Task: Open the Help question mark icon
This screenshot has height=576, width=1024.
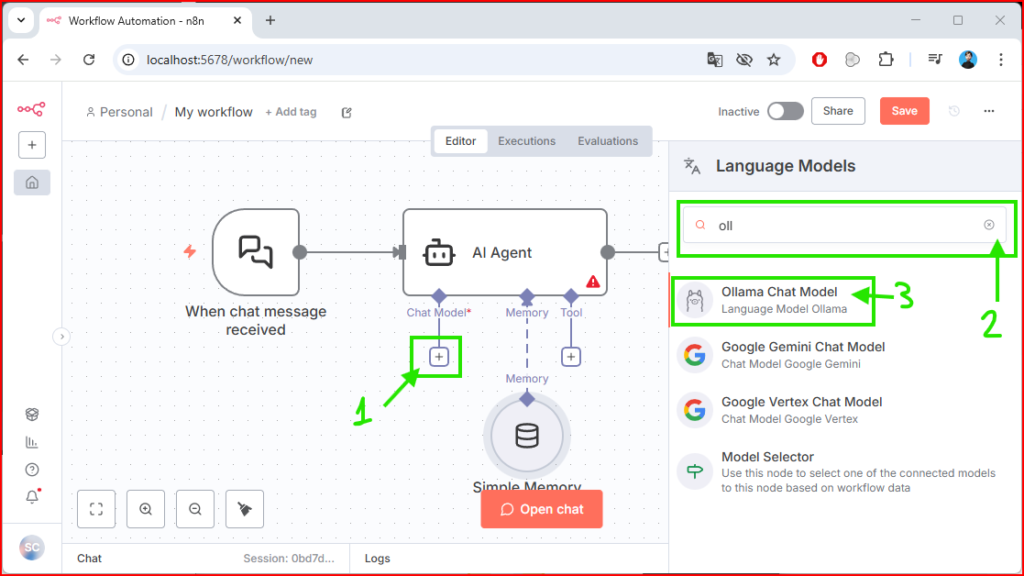Action: (32, 469)
